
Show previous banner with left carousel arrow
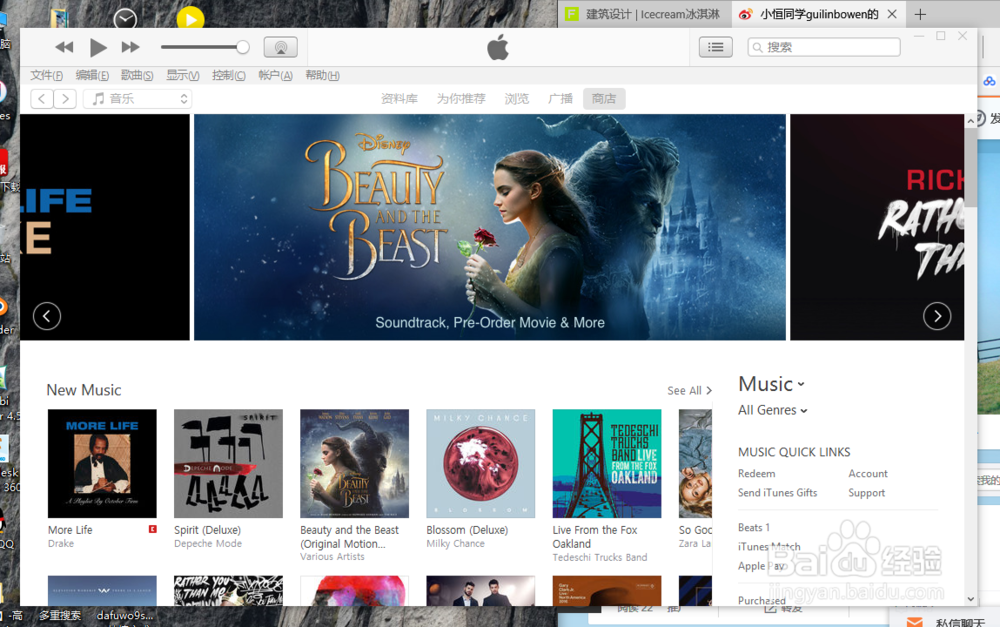[46, 316]
